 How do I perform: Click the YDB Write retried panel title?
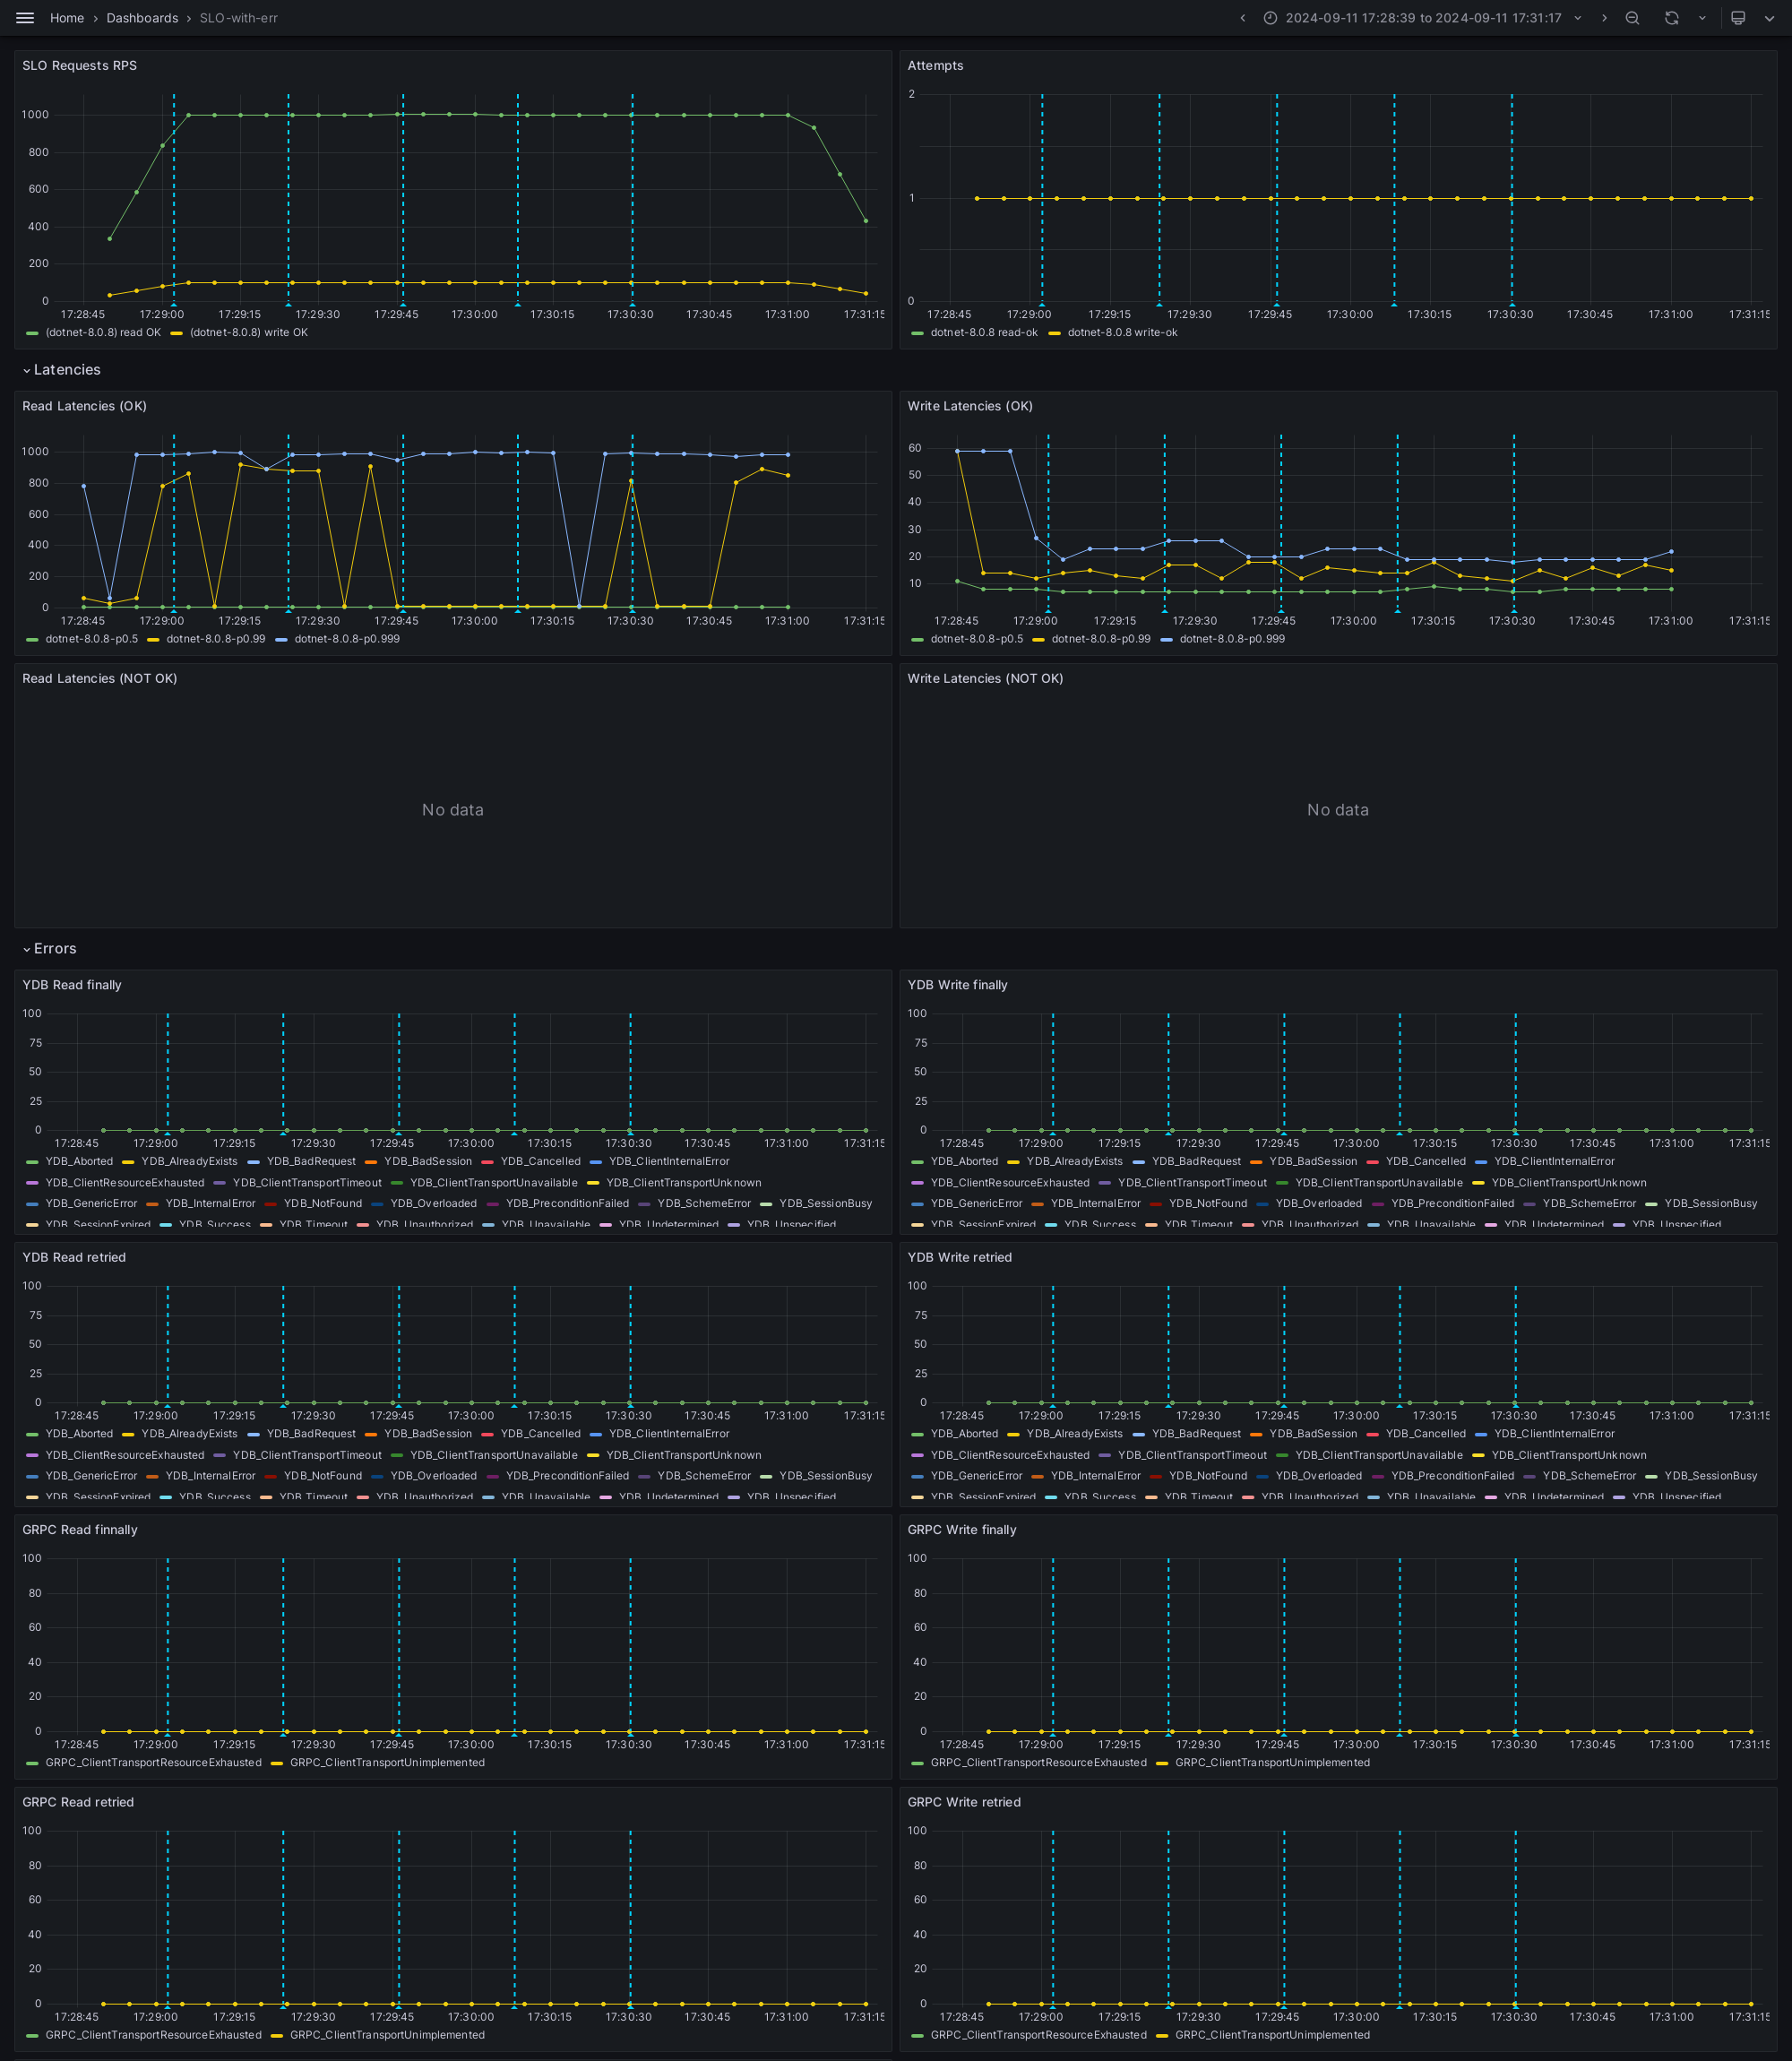click(x=959, y=1257)
